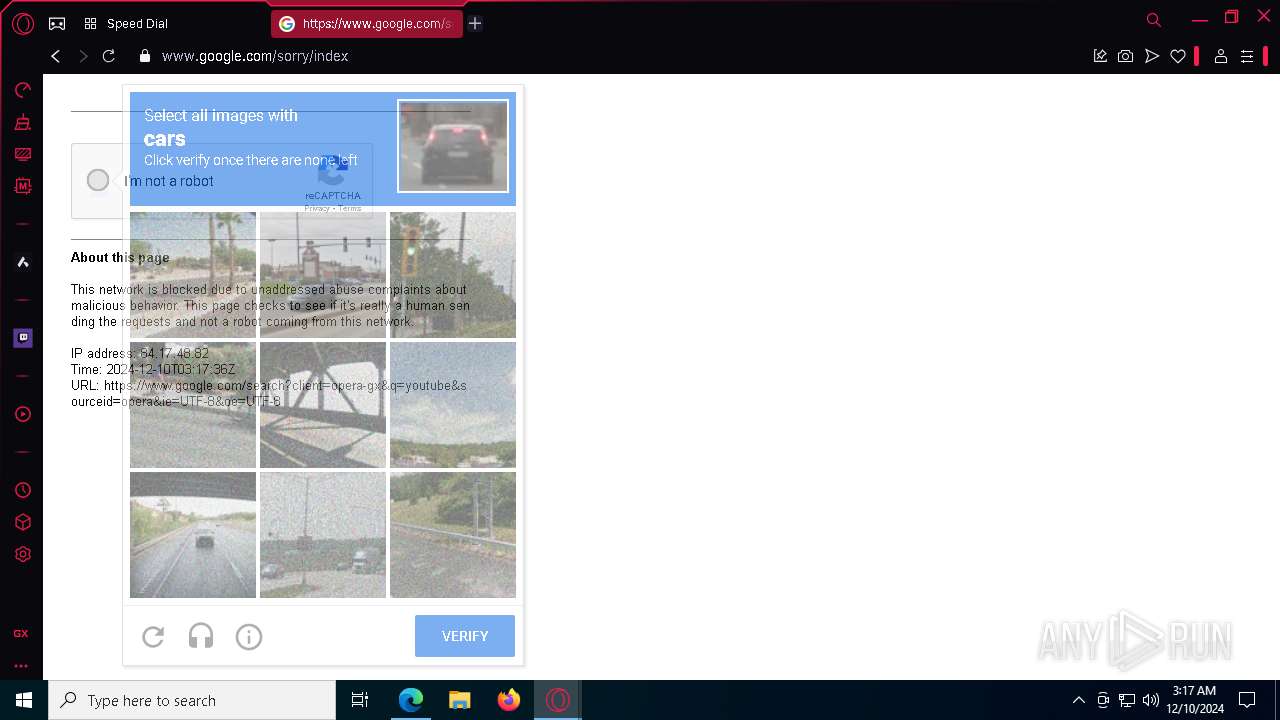Select captcha tile with bridge girders
This screenshot has width=1280, height=720.
pyautogui.click(x=323, y=405)
